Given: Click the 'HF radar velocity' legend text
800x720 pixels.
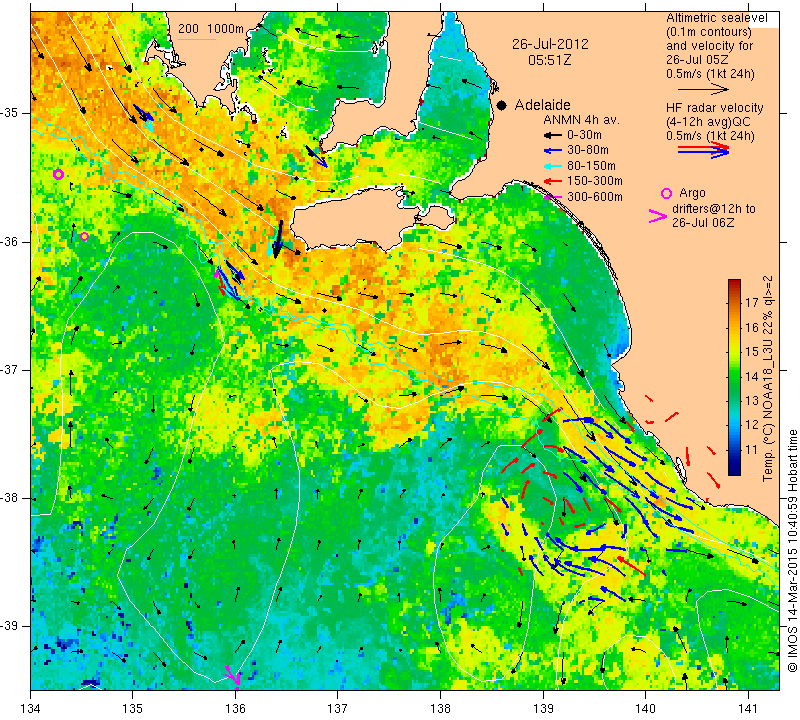Looking at the screenshot, I should 715,108.
